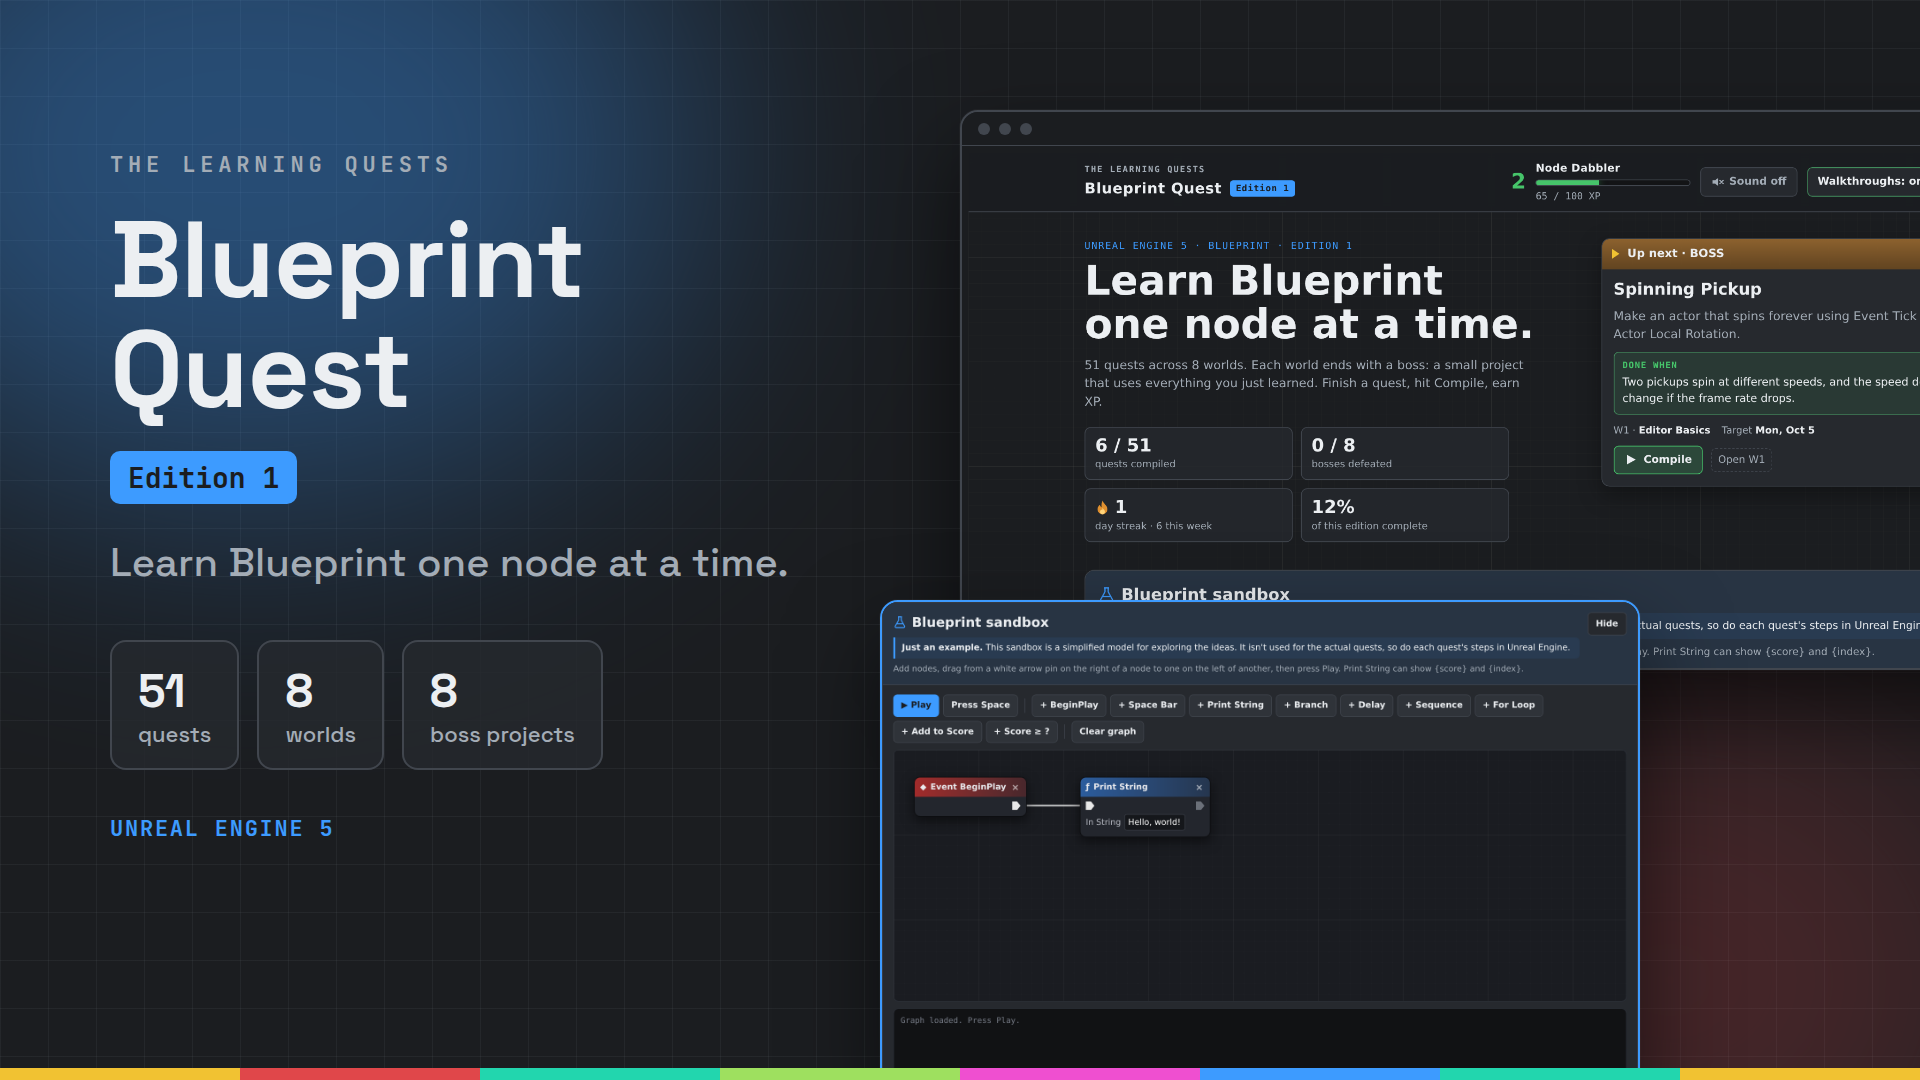Add a Print String node from toolbar

pyautogui.click(x=1230, y=705)
